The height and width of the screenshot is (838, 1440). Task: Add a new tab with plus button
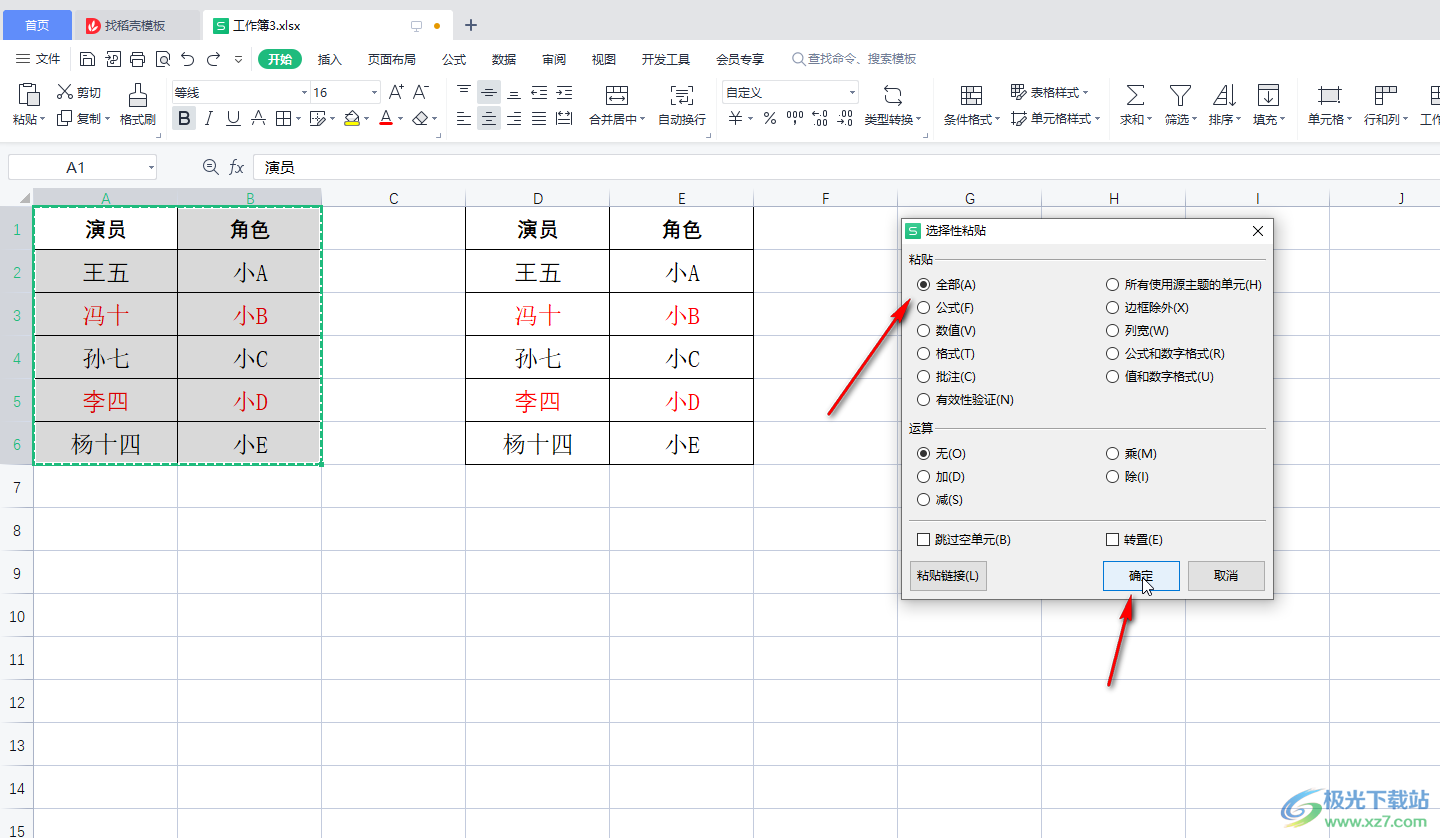471,25
